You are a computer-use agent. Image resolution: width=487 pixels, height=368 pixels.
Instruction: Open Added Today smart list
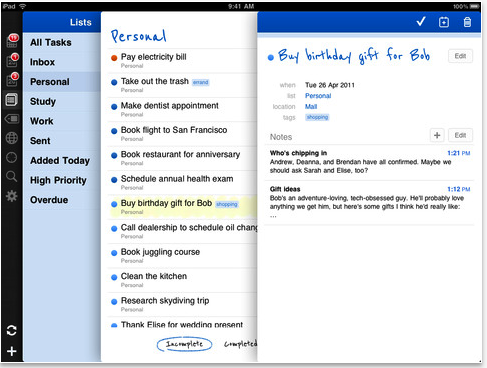62,160
